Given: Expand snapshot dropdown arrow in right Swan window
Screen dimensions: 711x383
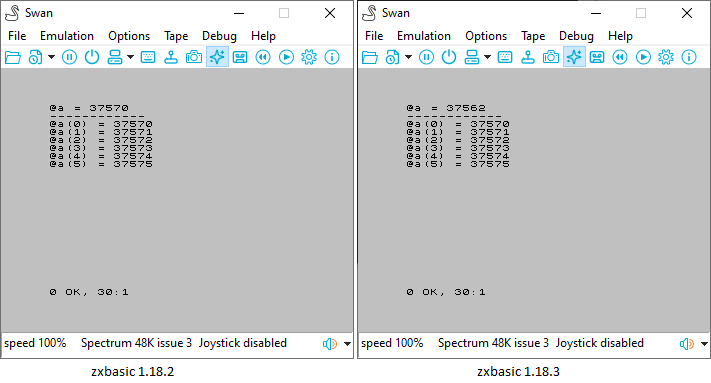Looking at the screenshot, I should point(408,57).
